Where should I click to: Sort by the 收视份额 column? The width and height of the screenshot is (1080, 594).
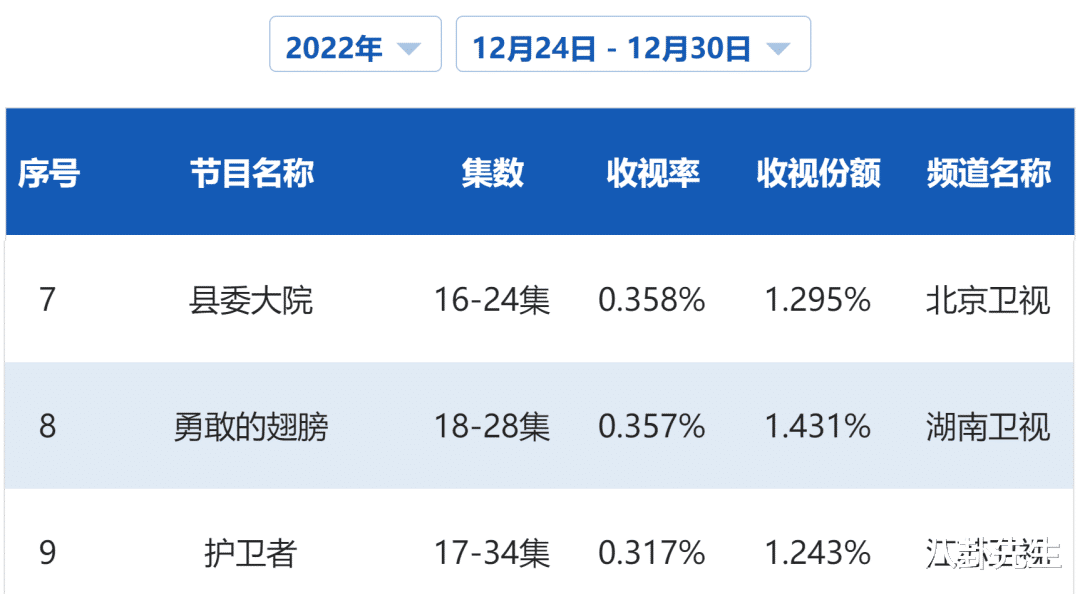[x=817, y=173]
